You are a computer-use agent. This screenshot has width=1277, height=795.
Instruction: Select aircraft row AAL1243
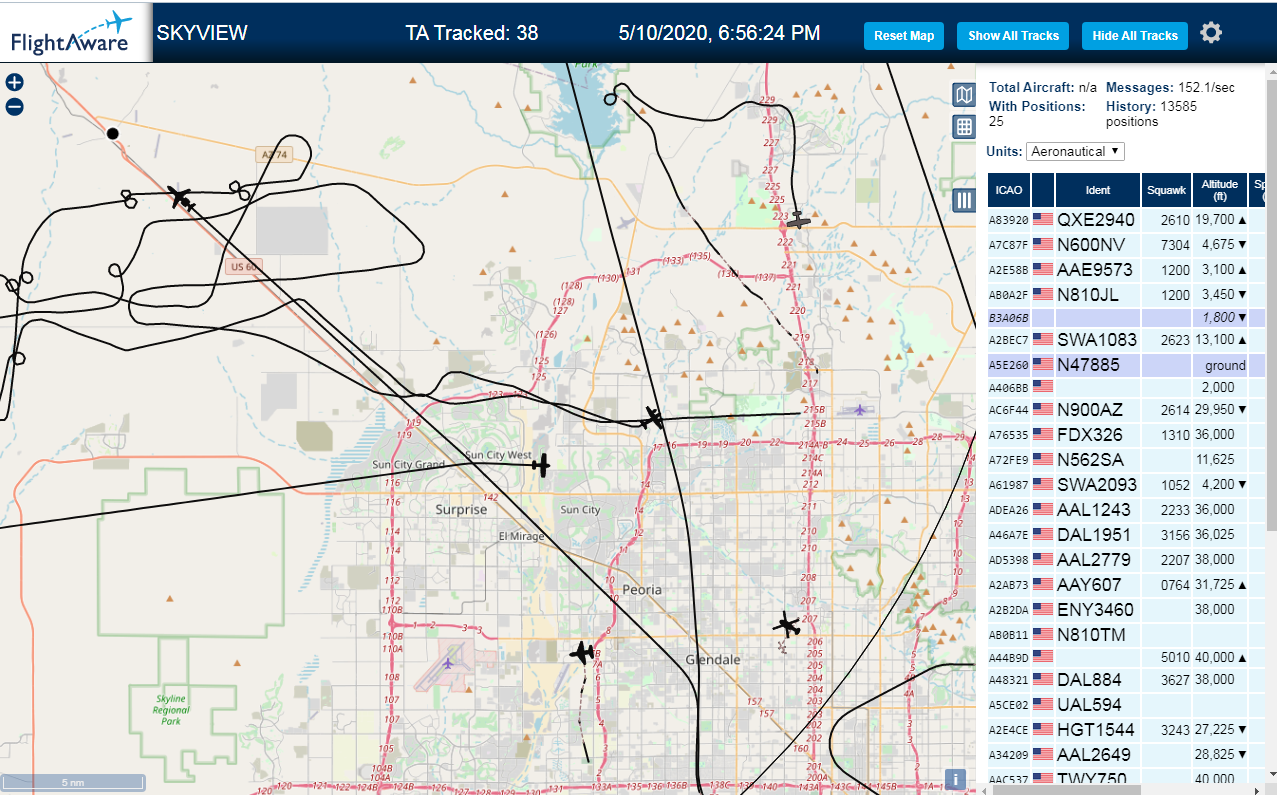(x=1126, y=510)
